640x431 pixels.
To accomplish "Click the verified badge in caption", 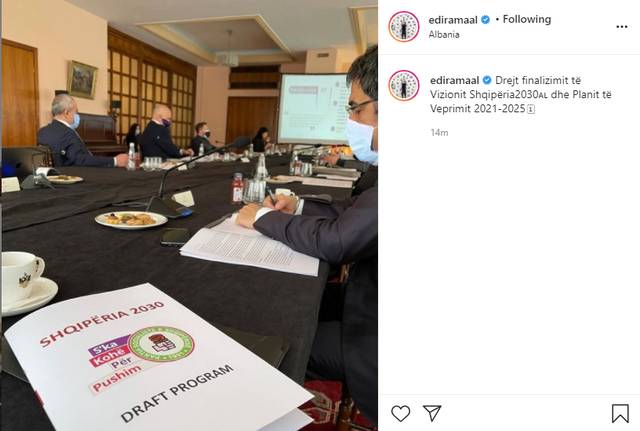I will pos(487,80).
